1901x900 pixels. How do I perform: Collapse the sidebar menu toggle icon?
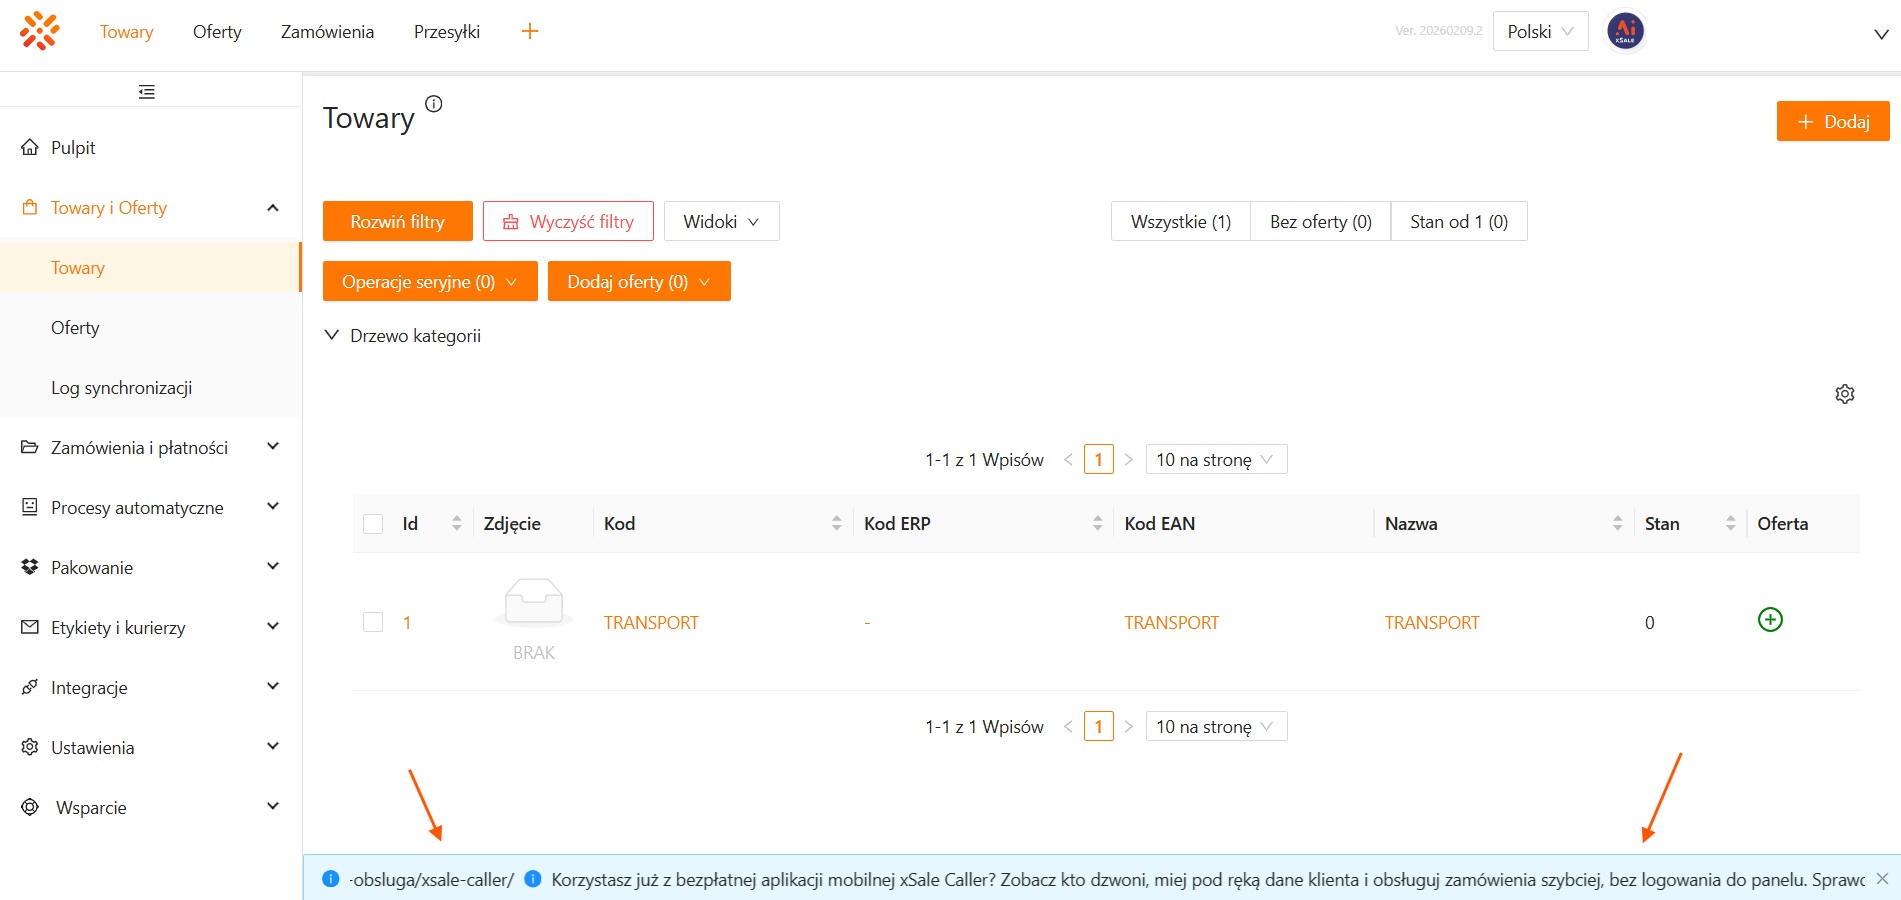[147, 92]
